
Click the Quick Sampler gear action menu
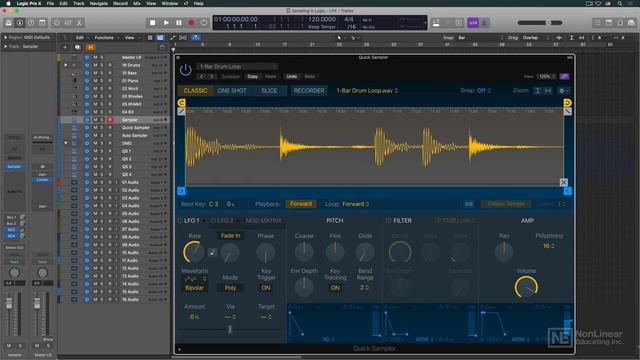point(563,91)
